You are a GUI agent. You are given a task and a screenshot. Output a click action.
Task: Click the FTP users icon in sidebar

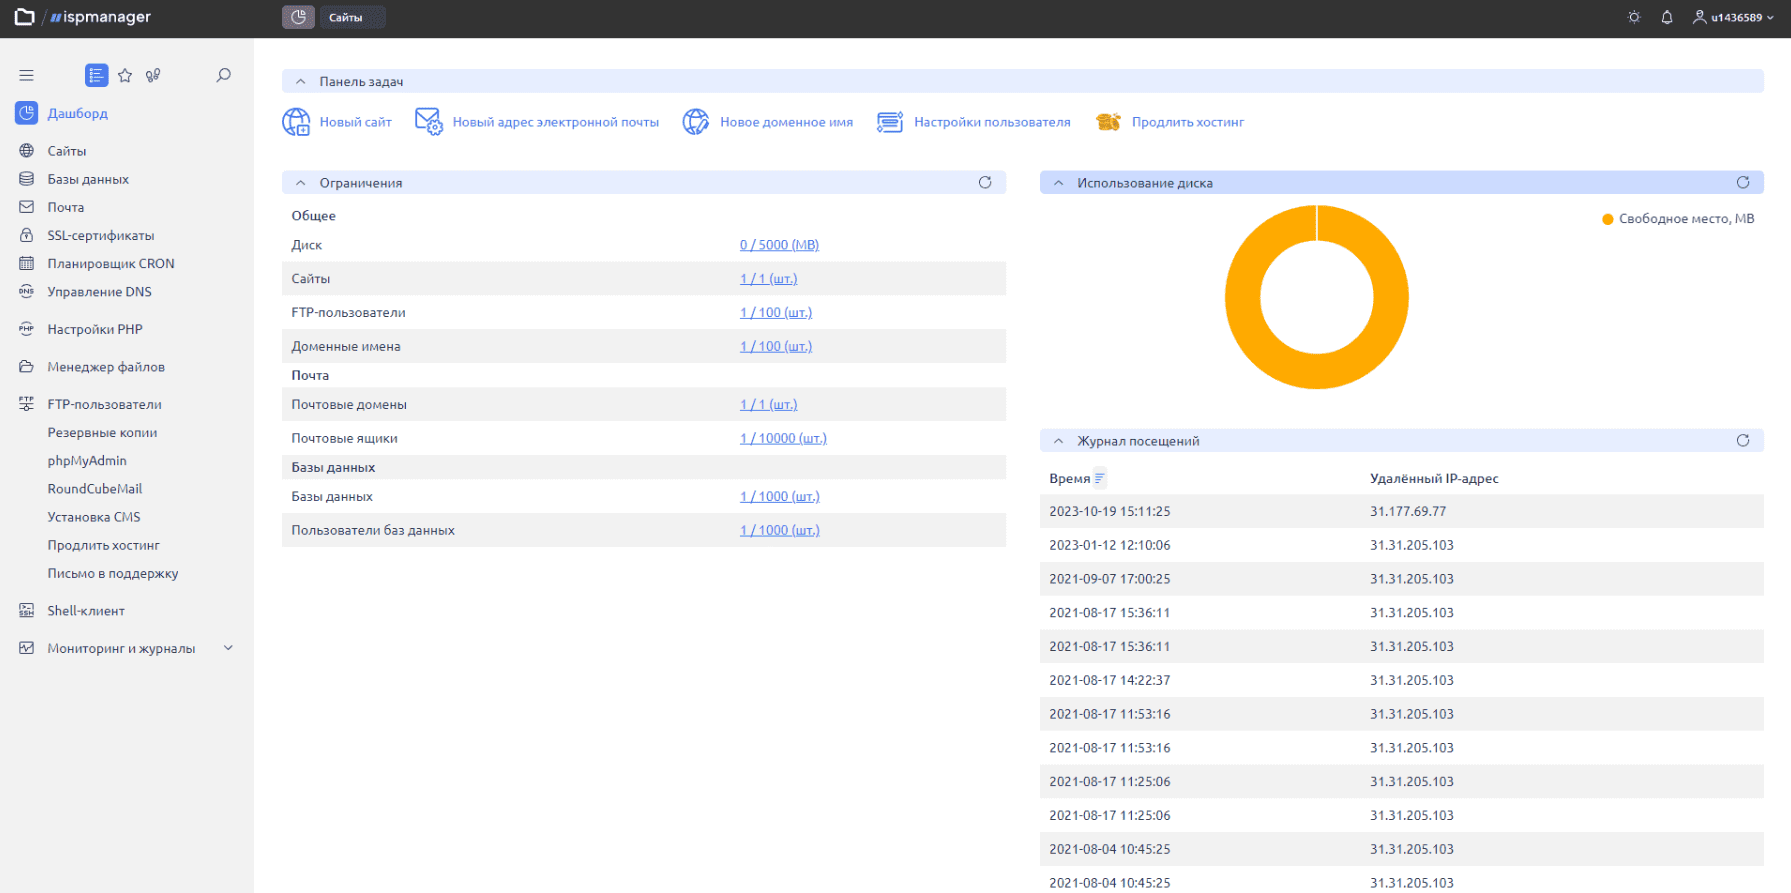[27, 404]
